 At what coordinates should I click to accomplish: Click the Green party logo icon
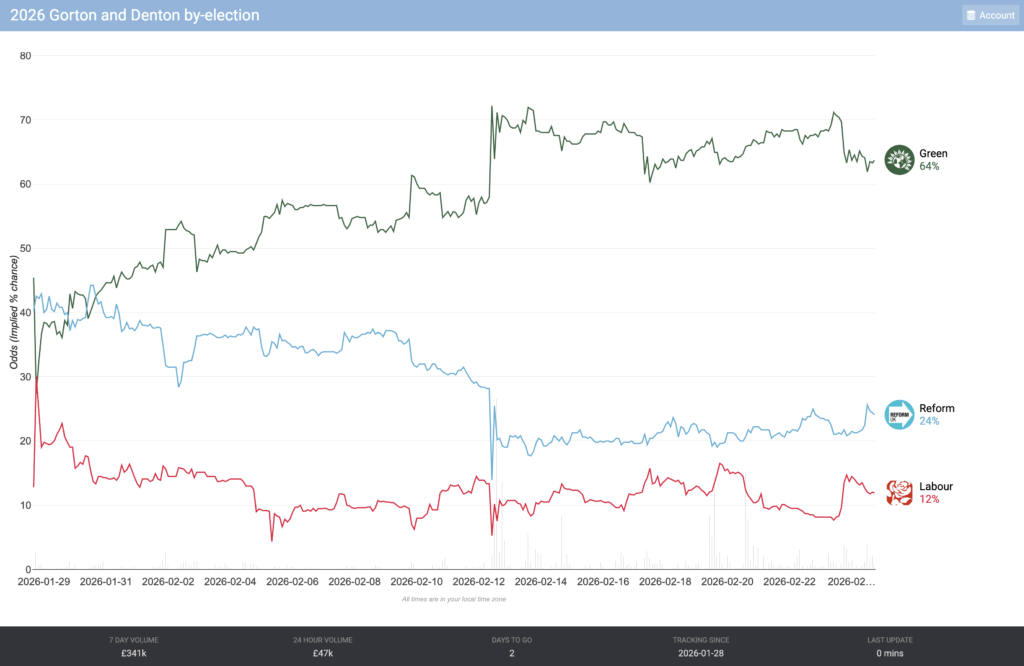pyautogui.click(x=900, y=160)
